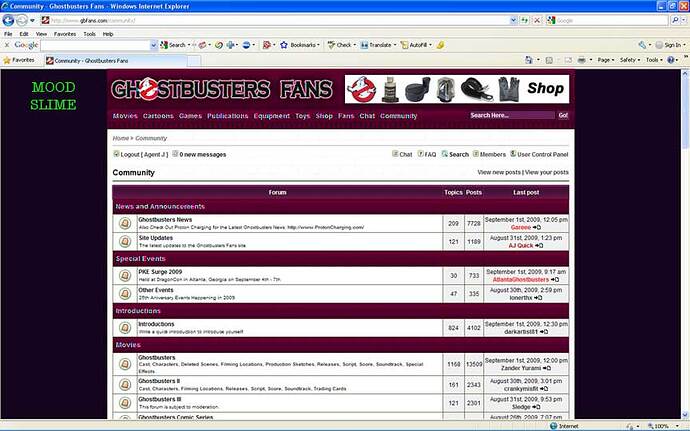Open the address bar URL history dropdown
Screen dimensions: 690x431
coord(513,20)
